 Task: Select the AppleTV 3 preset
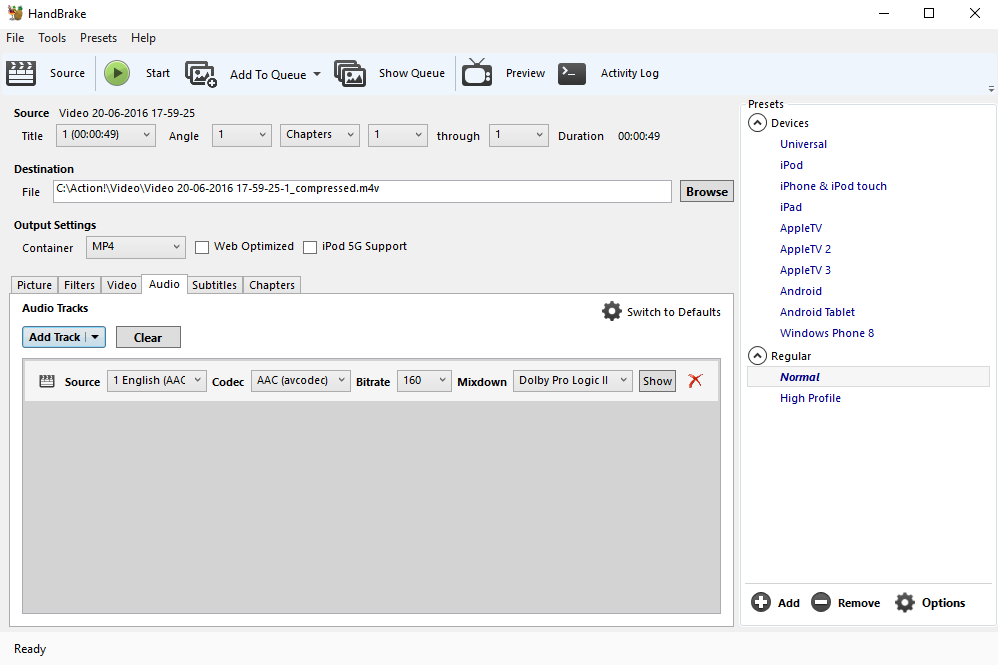pyautogui.click(x=805, y=270)
